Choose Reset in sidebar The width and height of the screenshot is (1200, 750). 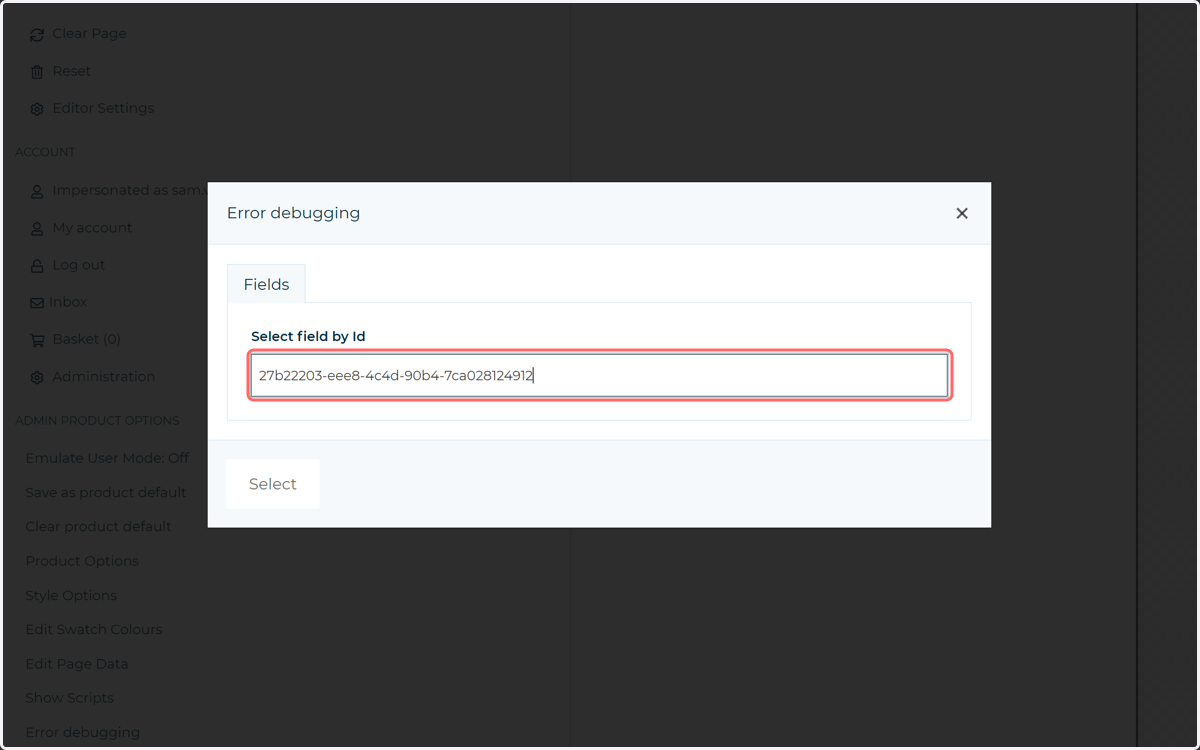coord(71,71)
